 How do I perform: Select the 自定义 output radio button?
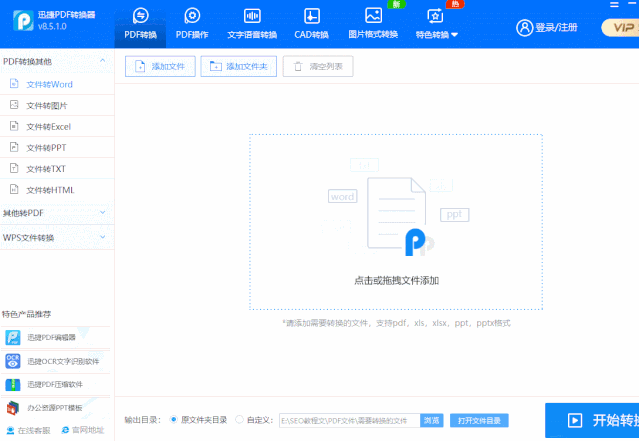point(240,419)
